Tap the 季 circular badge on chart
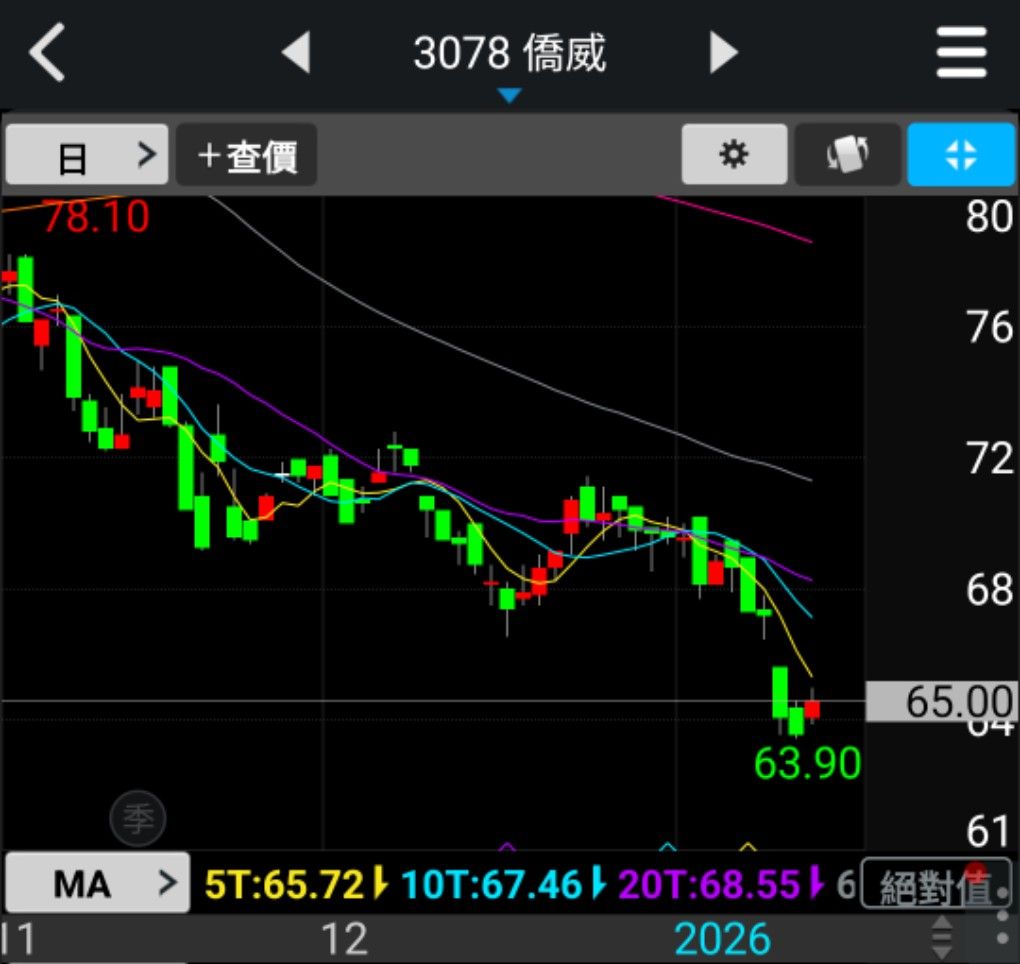The image size is (1020, 964). (x=137, y=818)
